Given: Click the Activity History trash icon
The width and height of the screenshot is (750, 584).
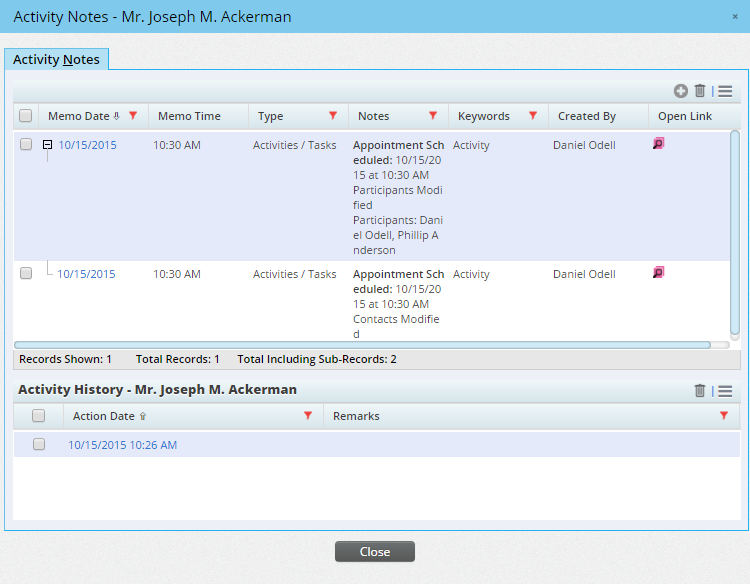Looking at the screenshot, I should (700, 391).
